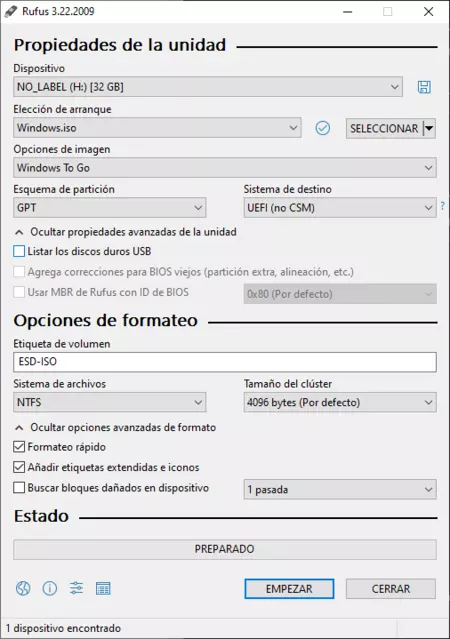Toggle Buscar bloques dañados en dispositivo
The height and width of the screenshot is (639, 450).
pyautogui.click(x=19, y=488)
